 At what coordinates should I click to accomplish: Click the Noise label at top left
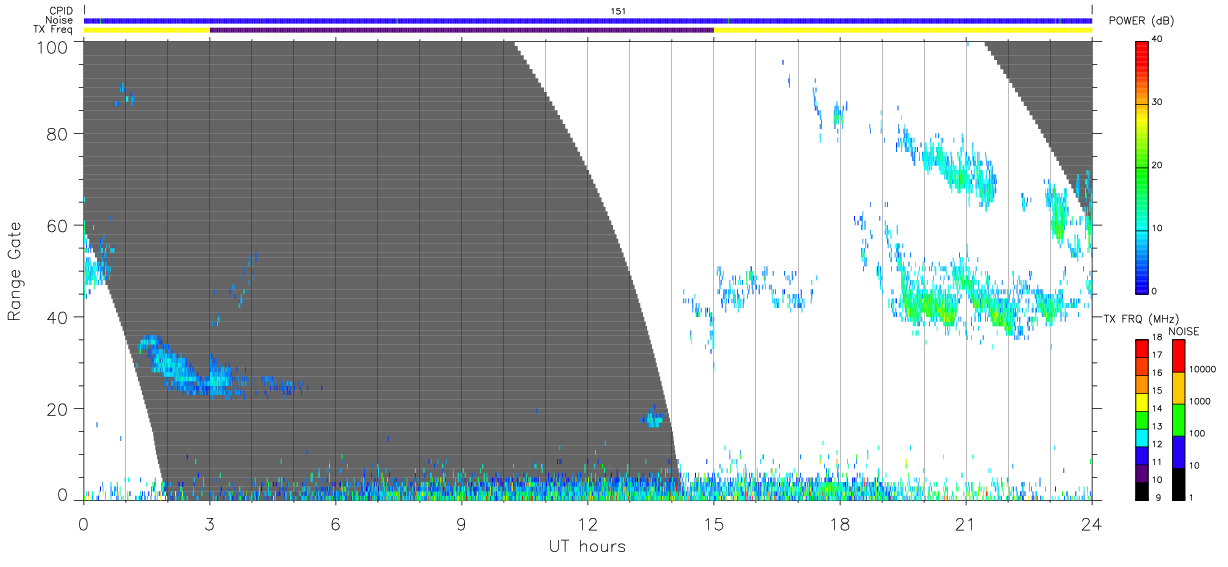[x=60, y=20]
